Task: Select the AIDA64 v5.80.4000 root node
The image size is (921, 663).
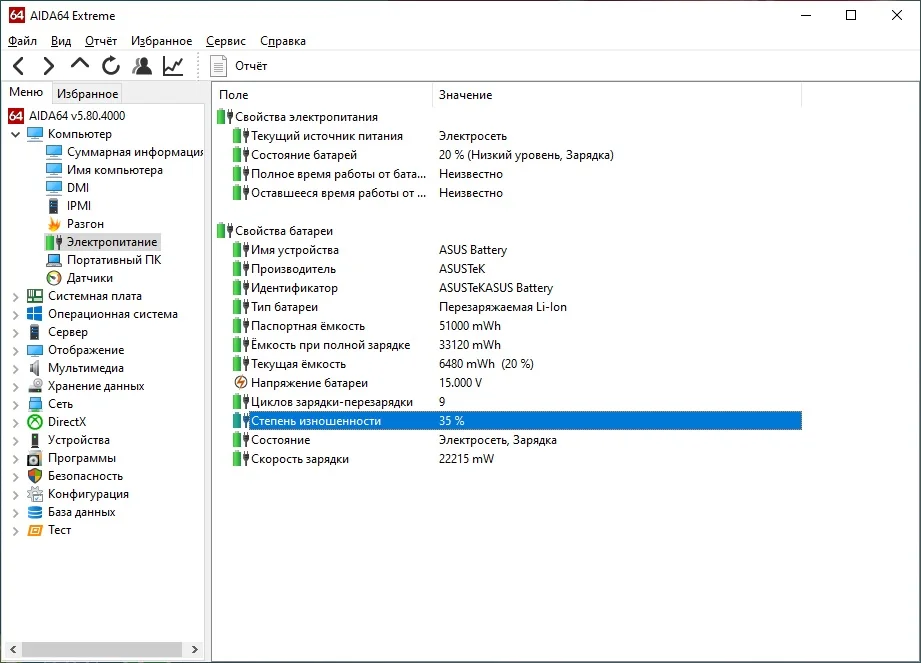Action: pos(66,116)
